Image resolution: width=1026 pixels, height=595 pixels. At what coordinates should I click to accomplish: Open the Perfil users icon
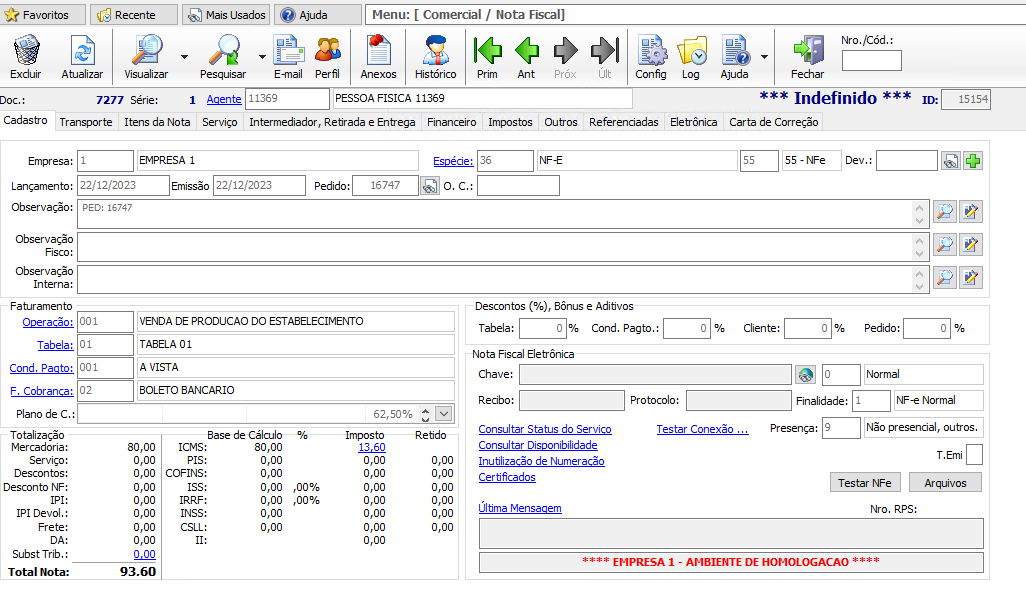[x=327, y=50]
